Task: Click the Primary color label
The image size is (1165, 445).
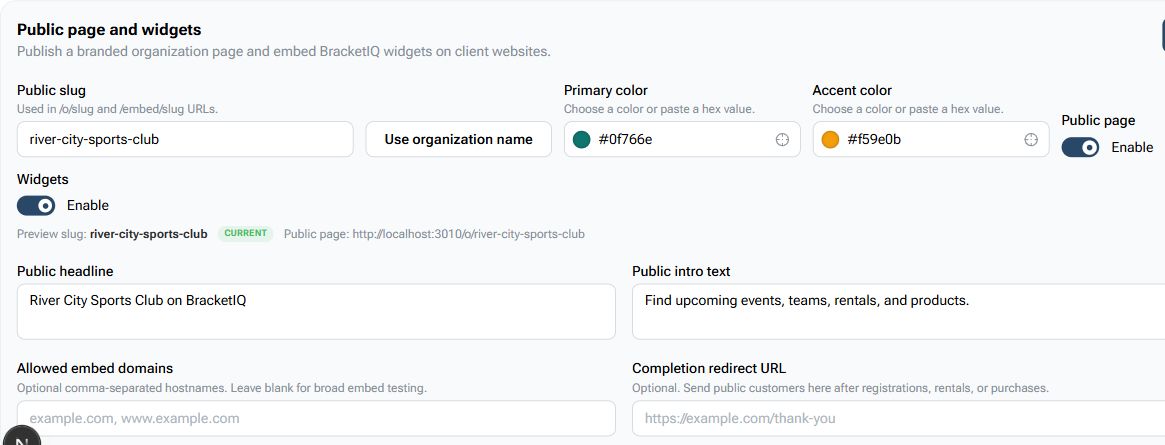Action: coord(606,91)
